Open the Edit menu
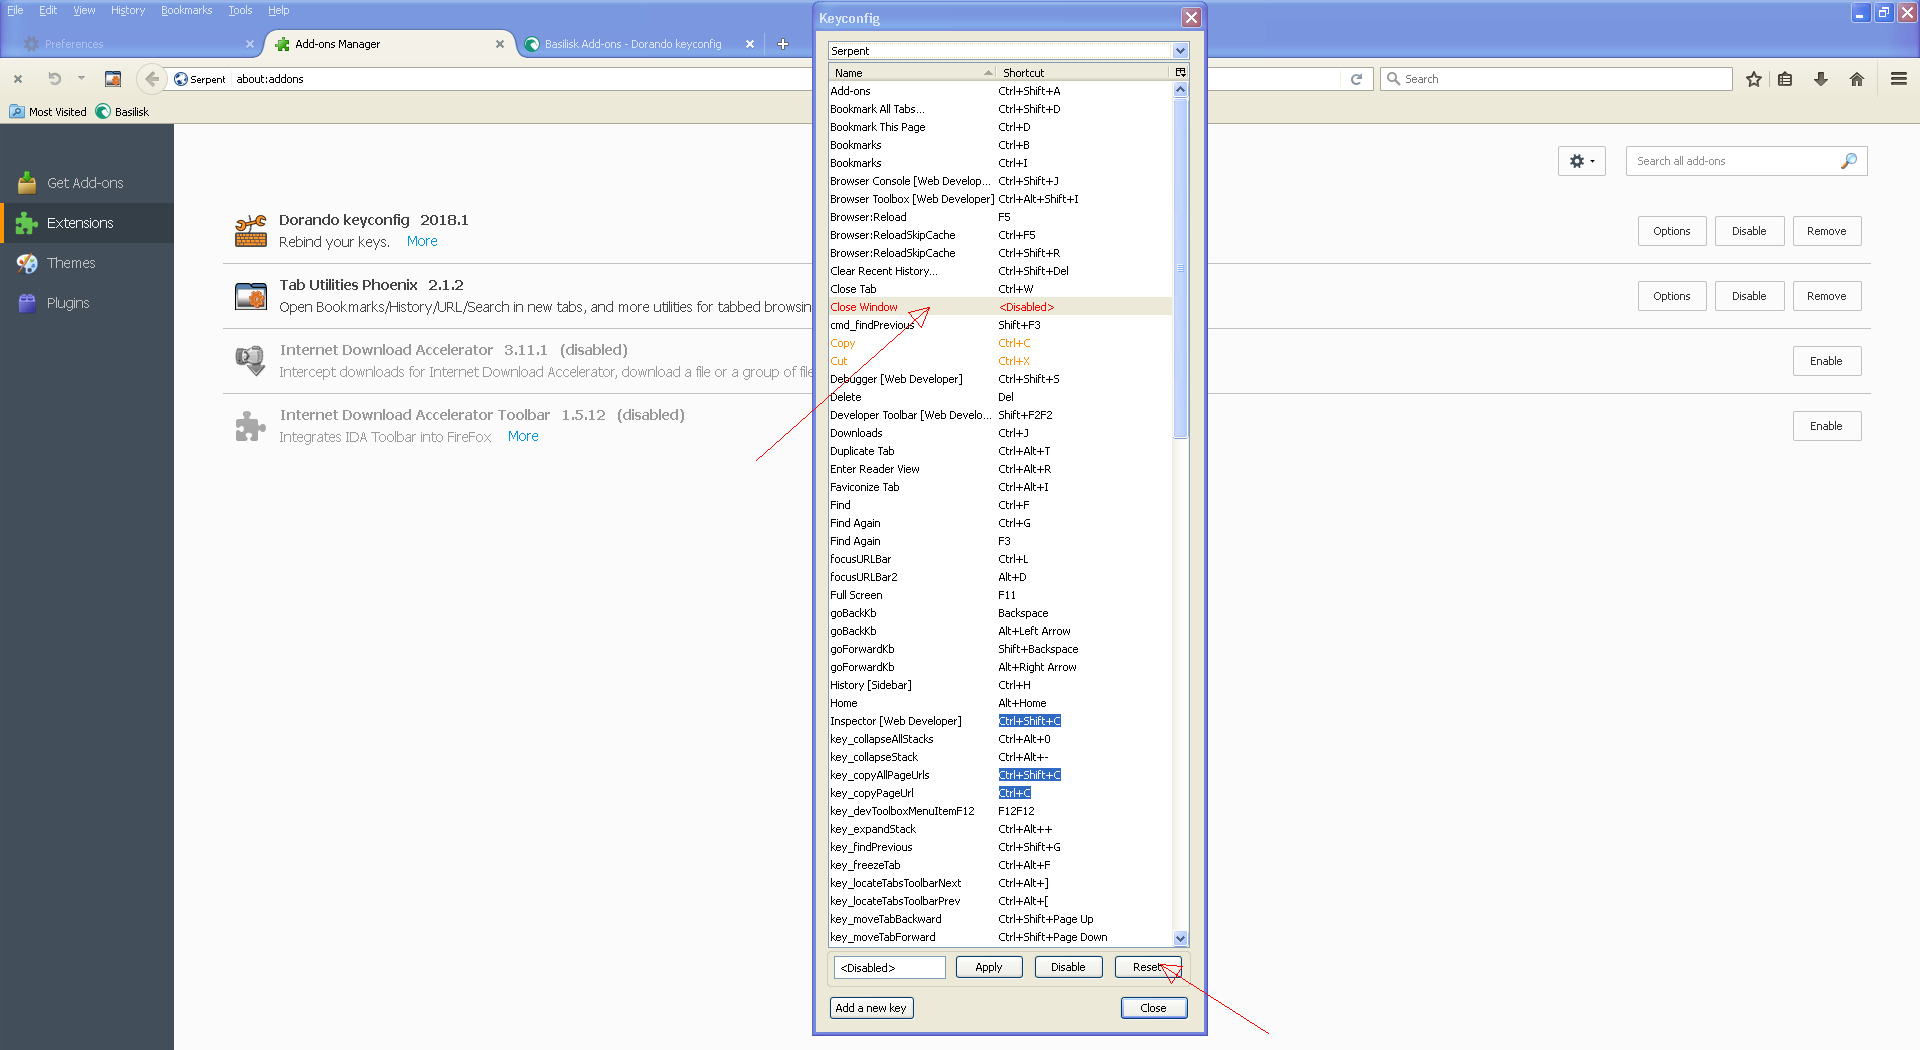This screenshot has height=1050, width=1920. point(48,10)
